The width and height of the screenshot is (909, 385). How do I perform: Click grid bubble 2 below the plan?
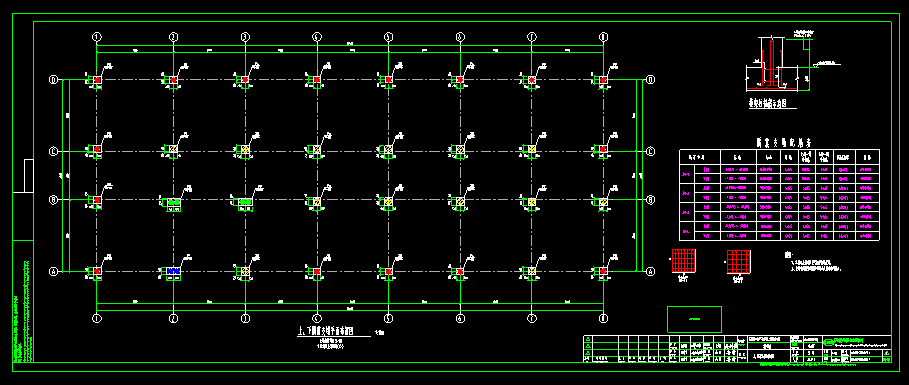point(173,318)
